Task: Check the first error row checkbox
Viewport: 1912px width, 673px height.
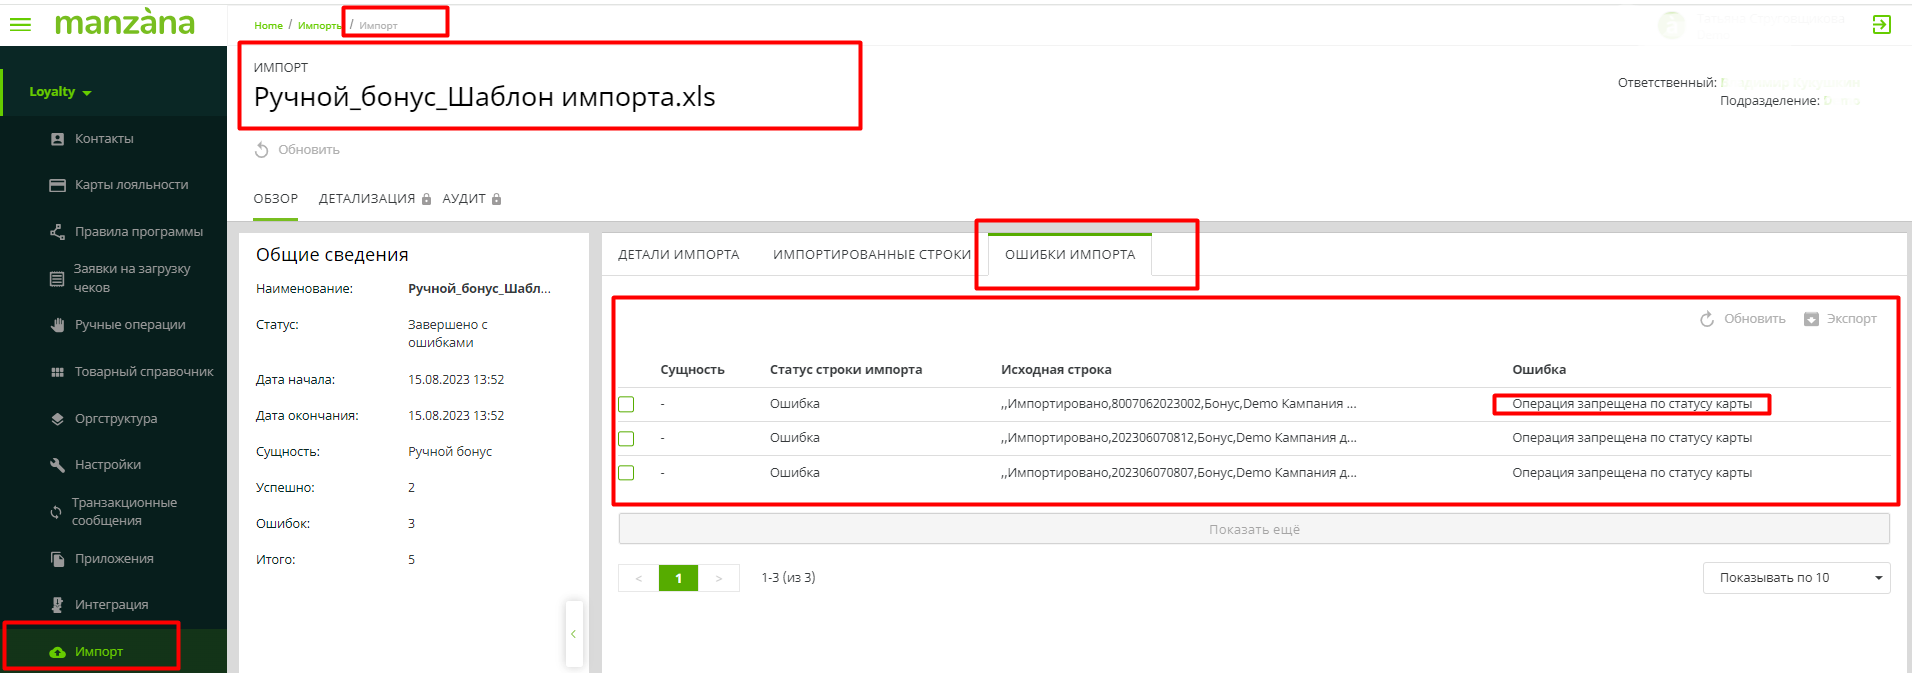Action: [x=626, y=404]
